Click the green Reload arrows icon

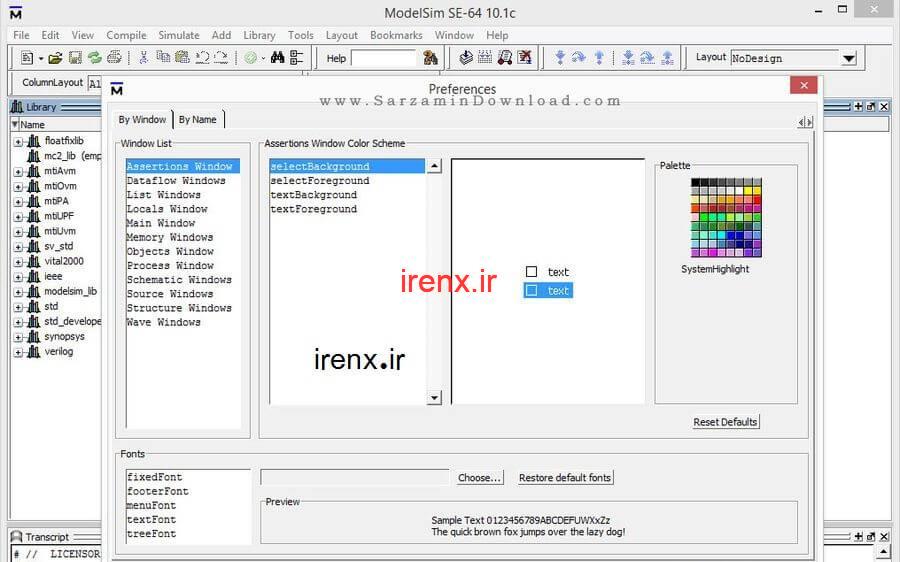(x=95, y=57)
